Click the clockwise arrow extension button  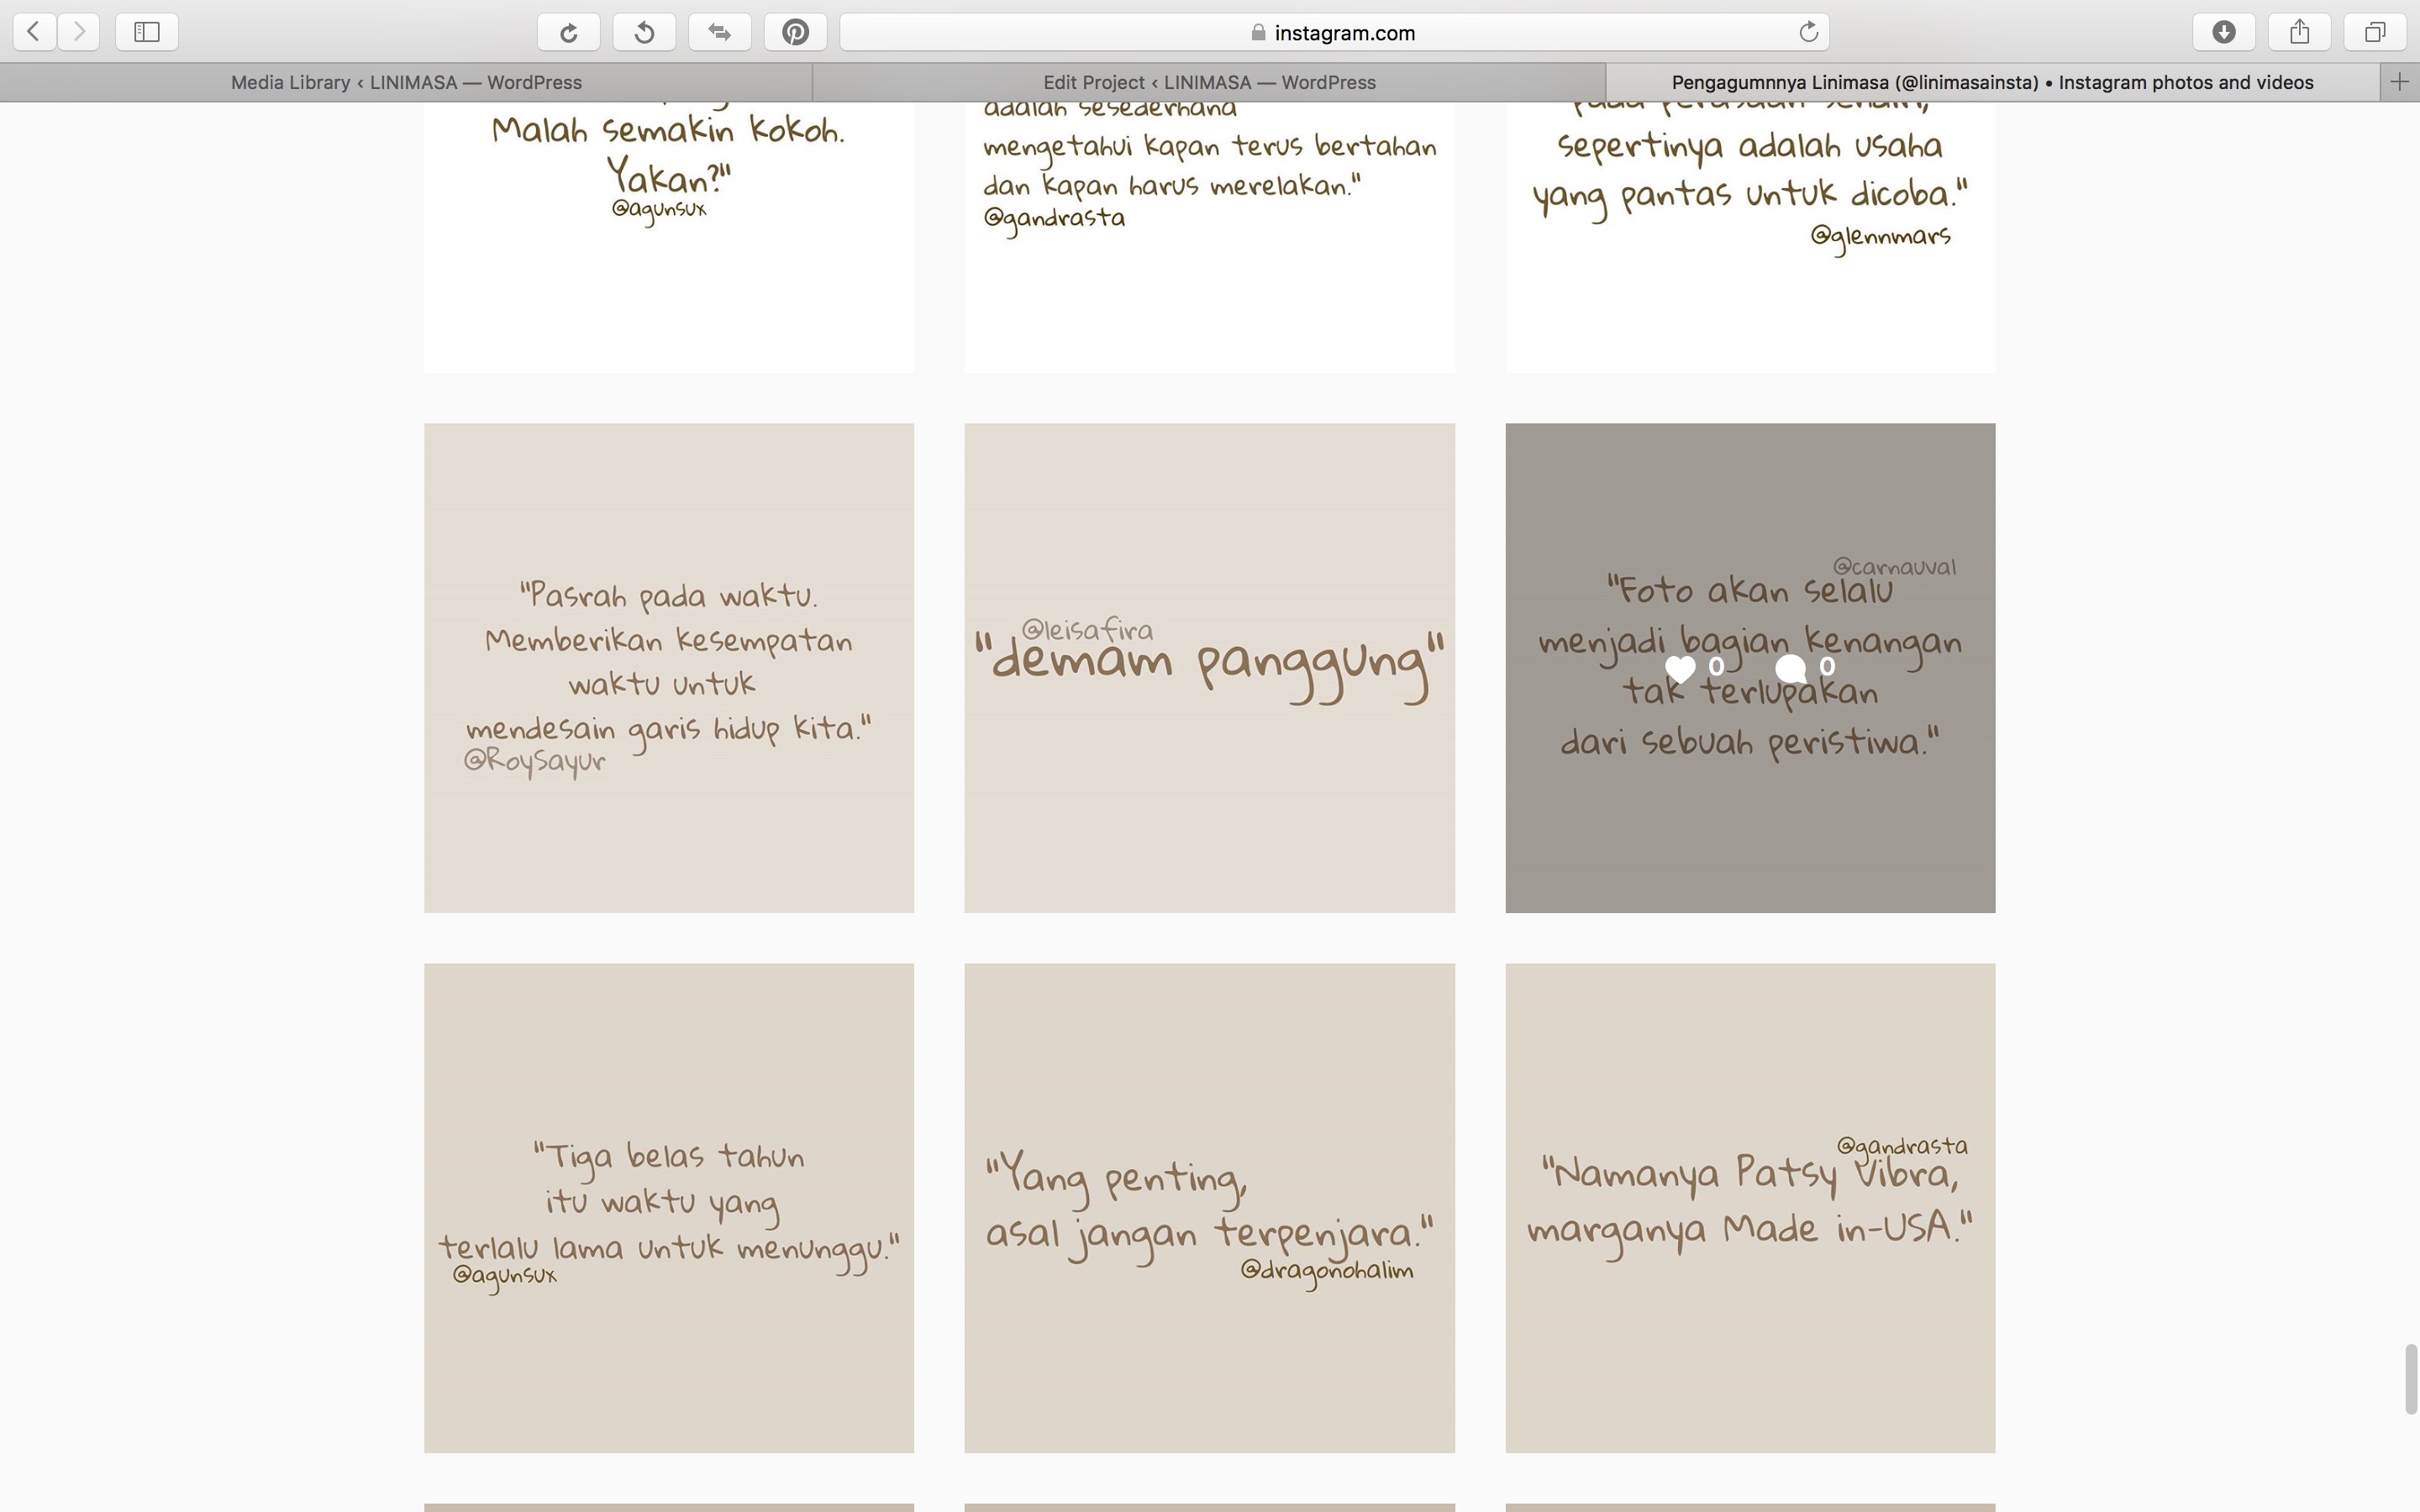pyautogui.click(x=568, y=32)
